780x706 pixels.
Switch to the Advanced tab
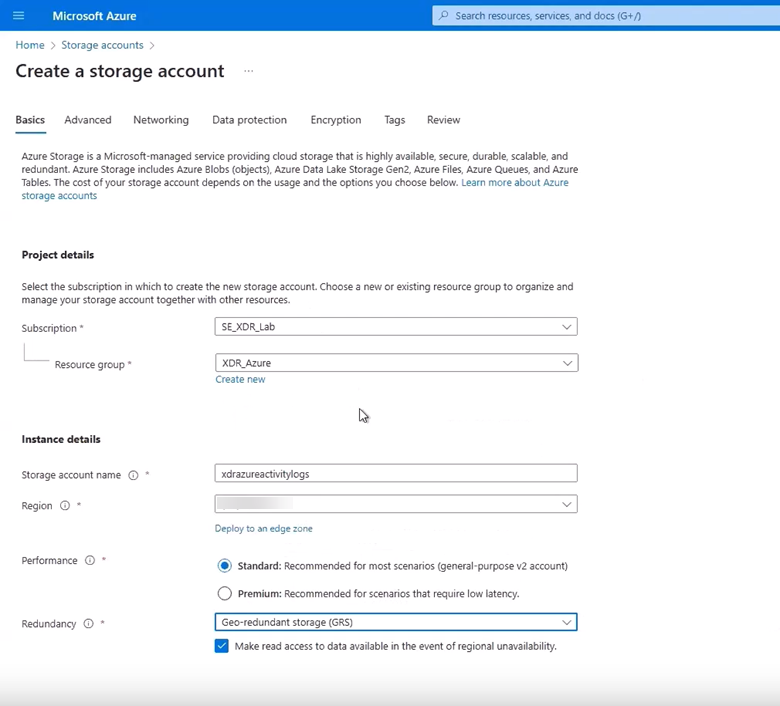[x=88, y=120]
